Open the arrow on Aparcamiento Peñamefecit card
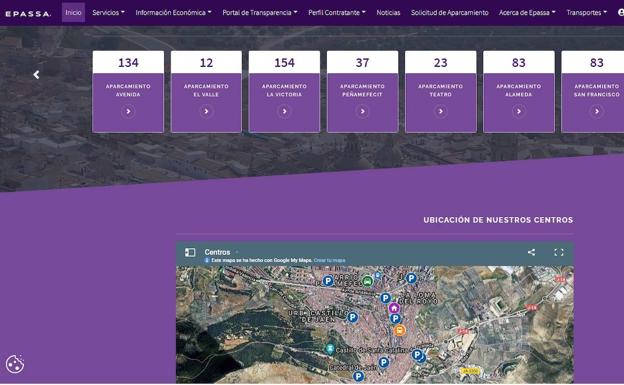 click(362, 111)
